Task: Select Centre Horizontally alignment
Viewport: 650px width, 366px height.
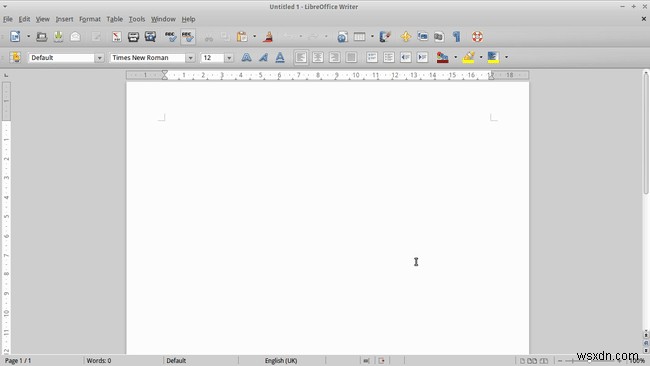Action: pyautogui.click(x=318, y=57)
